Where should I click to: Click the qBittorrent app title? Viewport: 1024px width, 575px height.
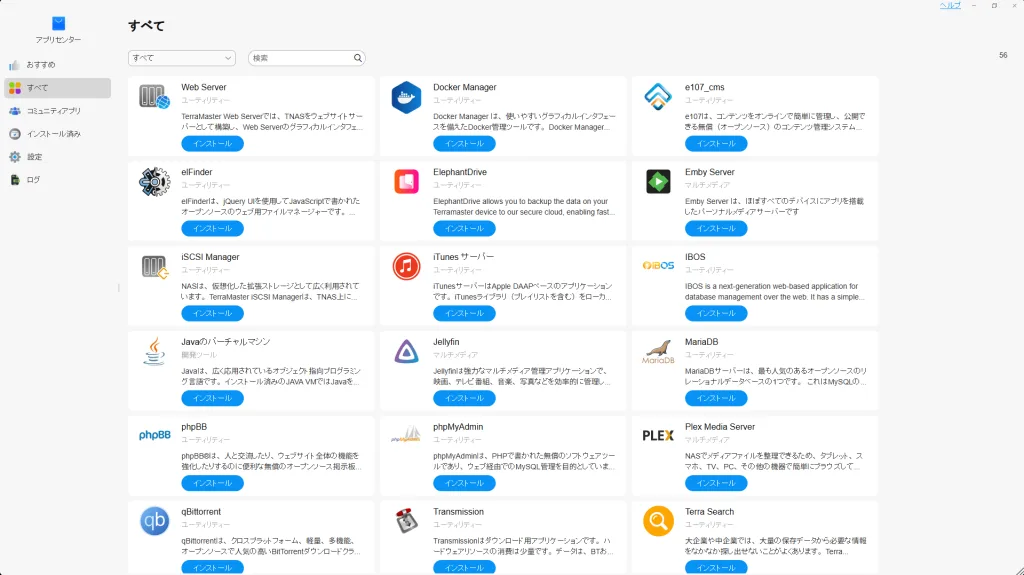201,512
